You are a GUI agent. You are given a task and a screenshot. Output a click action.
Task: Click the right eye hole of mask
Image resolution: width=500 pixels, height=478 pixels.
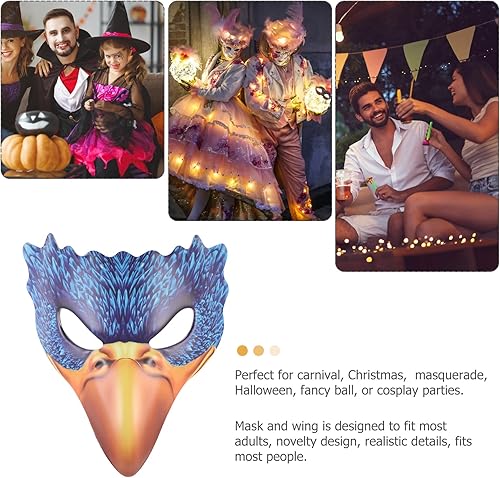173,327
